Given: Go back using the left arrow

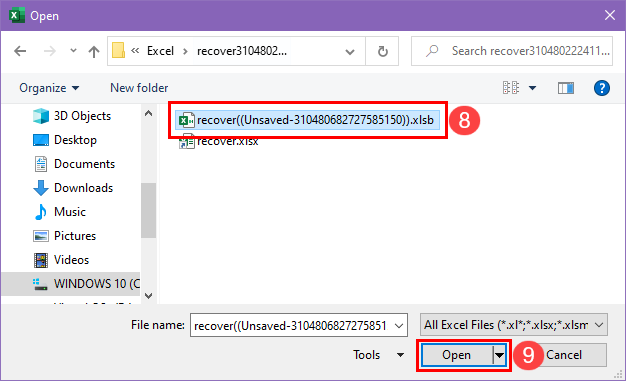Looking at the screenshot, I should tap(20, 51).
